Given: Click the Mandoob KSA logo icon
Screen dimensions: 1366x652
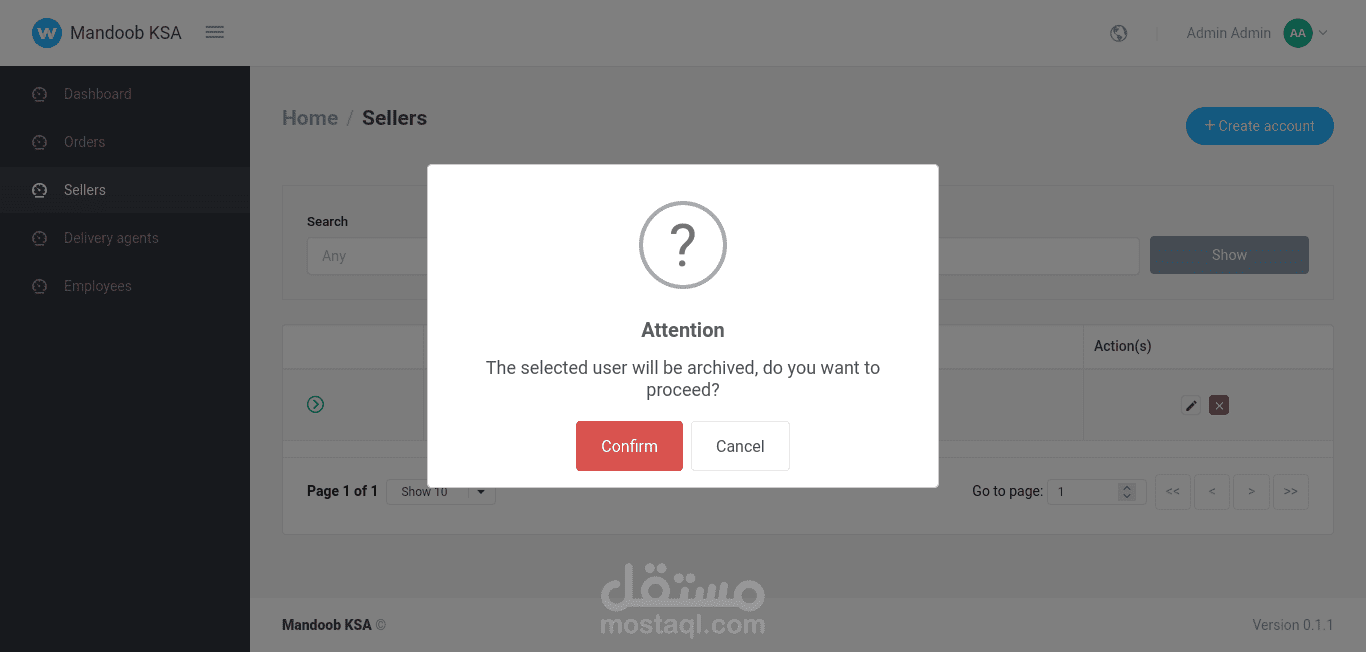Looking at the screenshot, I should [46, 33].
